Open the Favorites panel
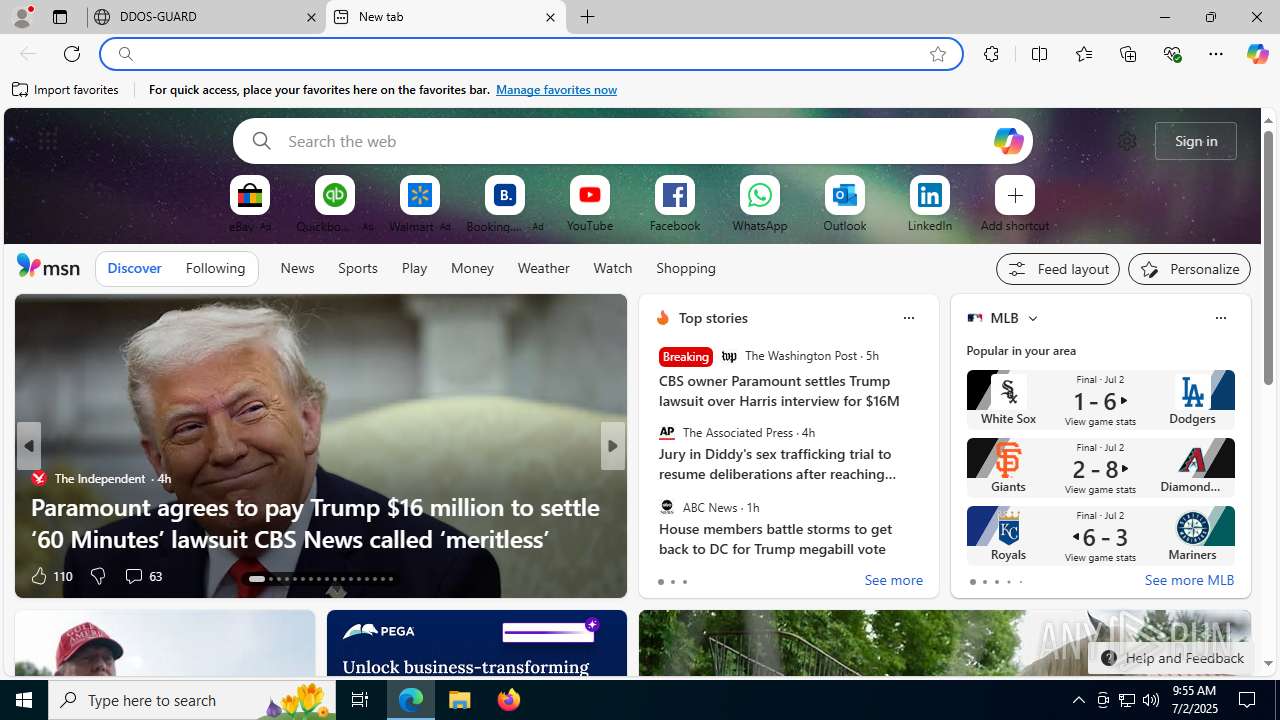Image resolution: width=1280 pixels, height=720 pixels. click(1084, 54)
